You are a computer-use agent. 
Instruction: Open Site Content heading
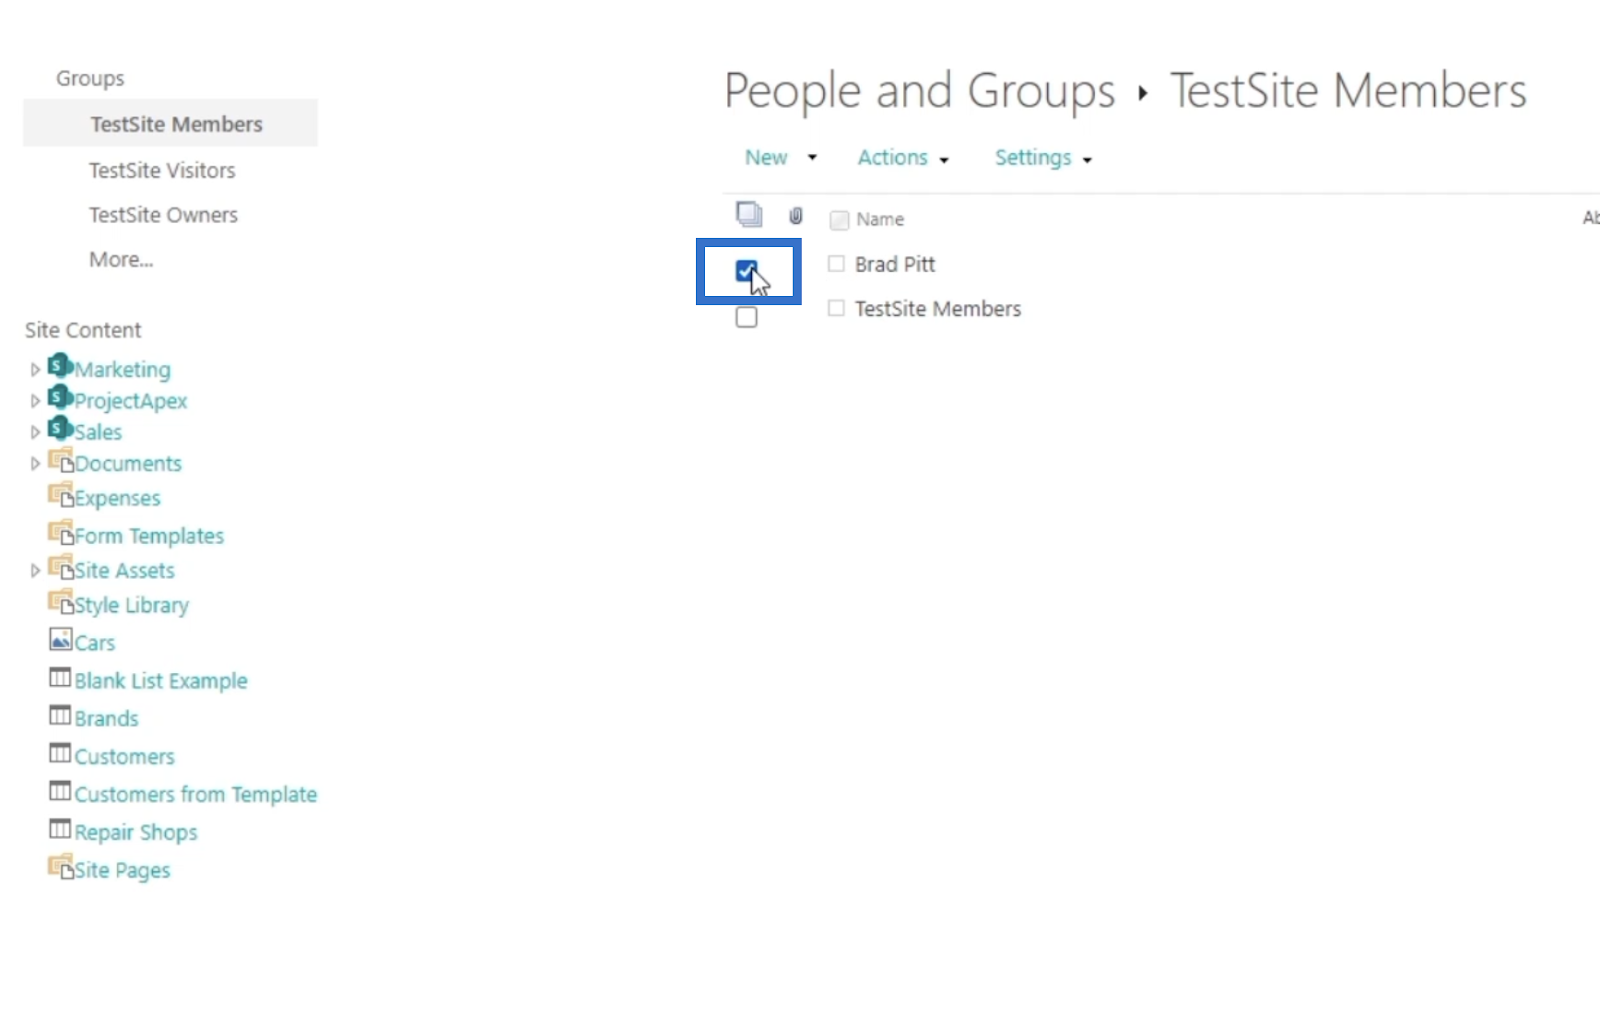point(83,330)
